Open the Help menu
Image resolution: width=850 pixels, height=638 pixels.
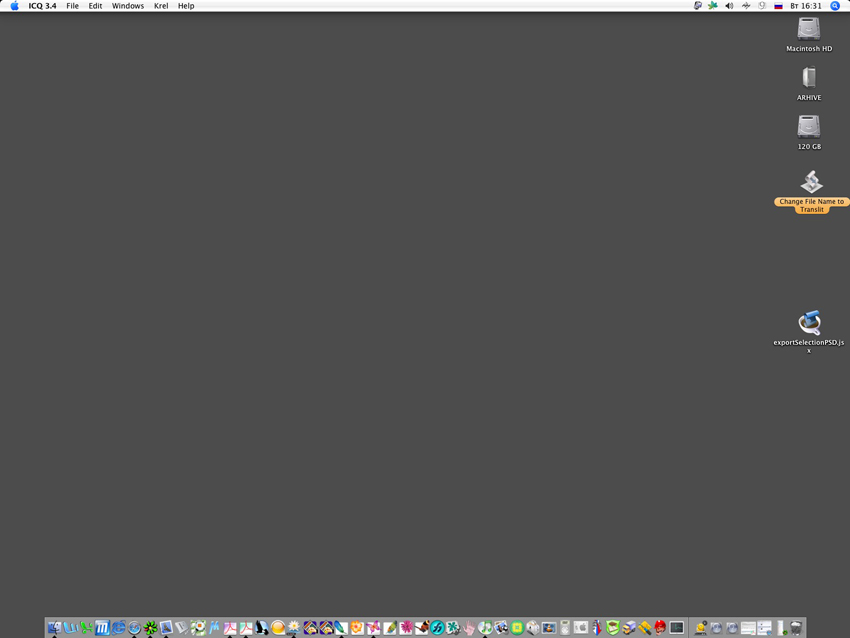pos(186,6)
